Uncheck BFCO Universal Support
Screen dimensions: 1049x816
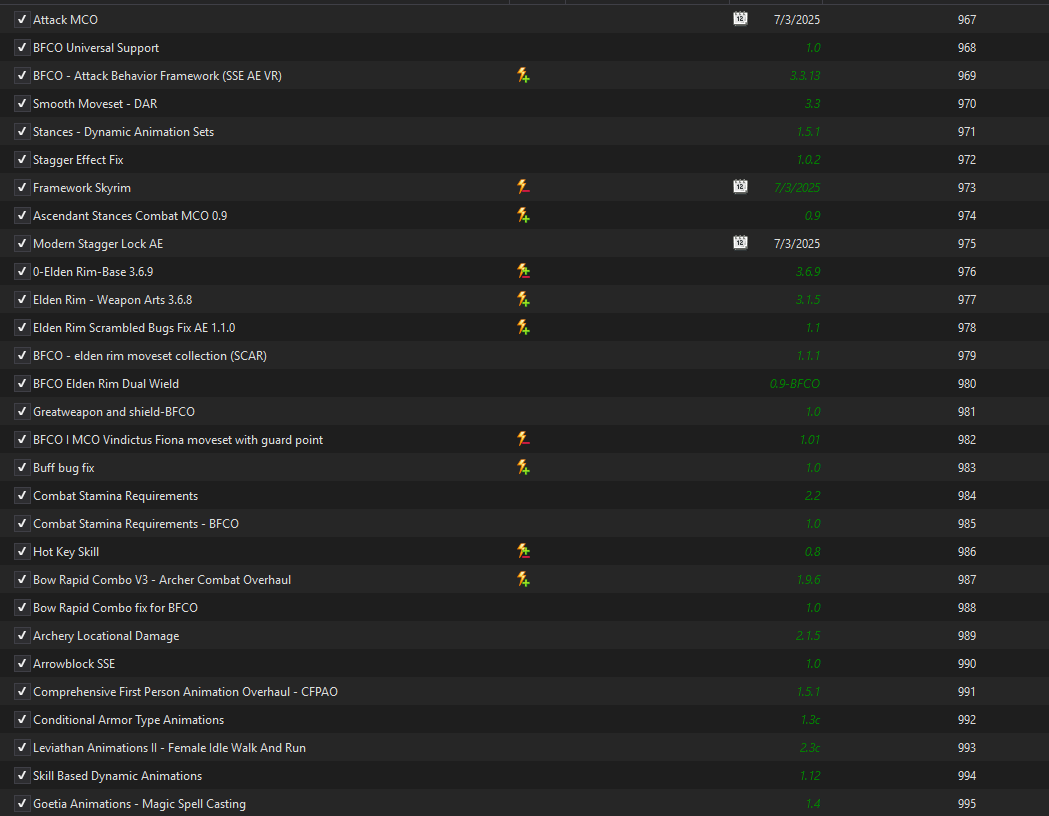(22, 47)
